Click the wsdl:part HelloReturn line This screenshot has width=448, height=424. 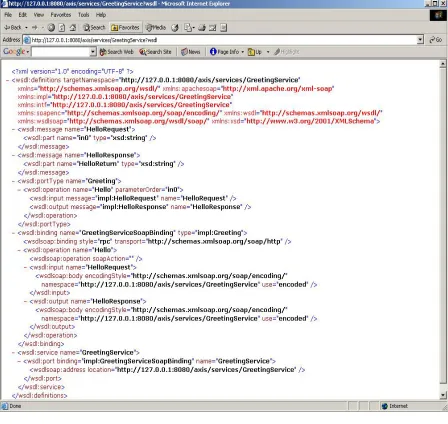pos(104,164)
